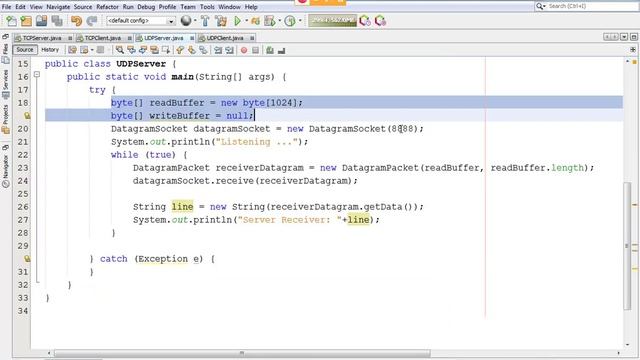Click the Attach Profiler clock icon
Viewport: 640px width, 360px height.
click(x=290, y=21)
